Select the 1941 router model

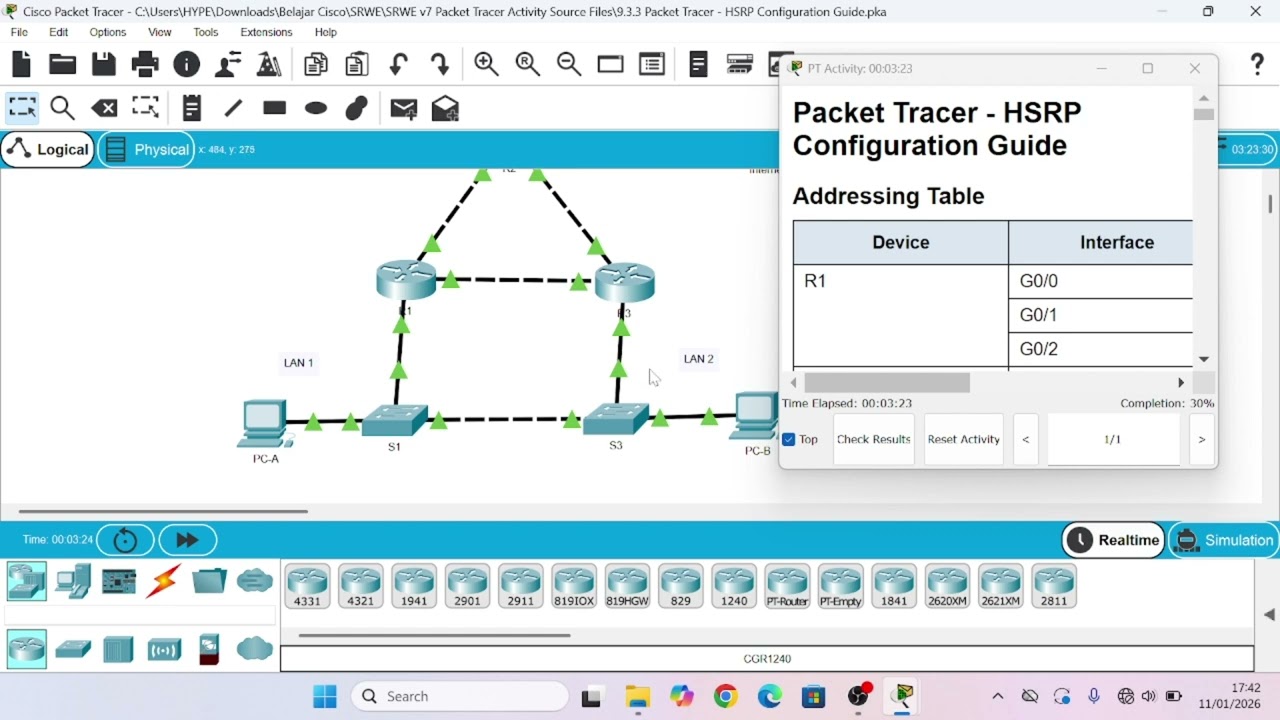pos(414,586)
